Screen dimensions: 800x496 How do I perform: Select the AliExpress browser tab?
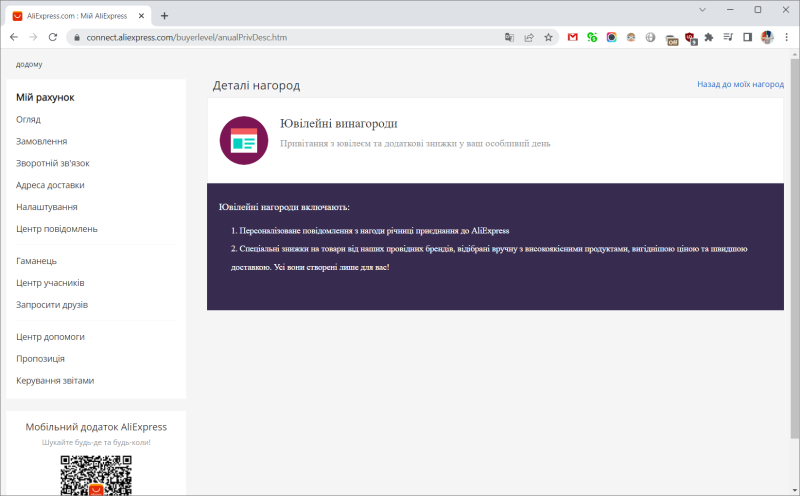(x=78, y=15)
